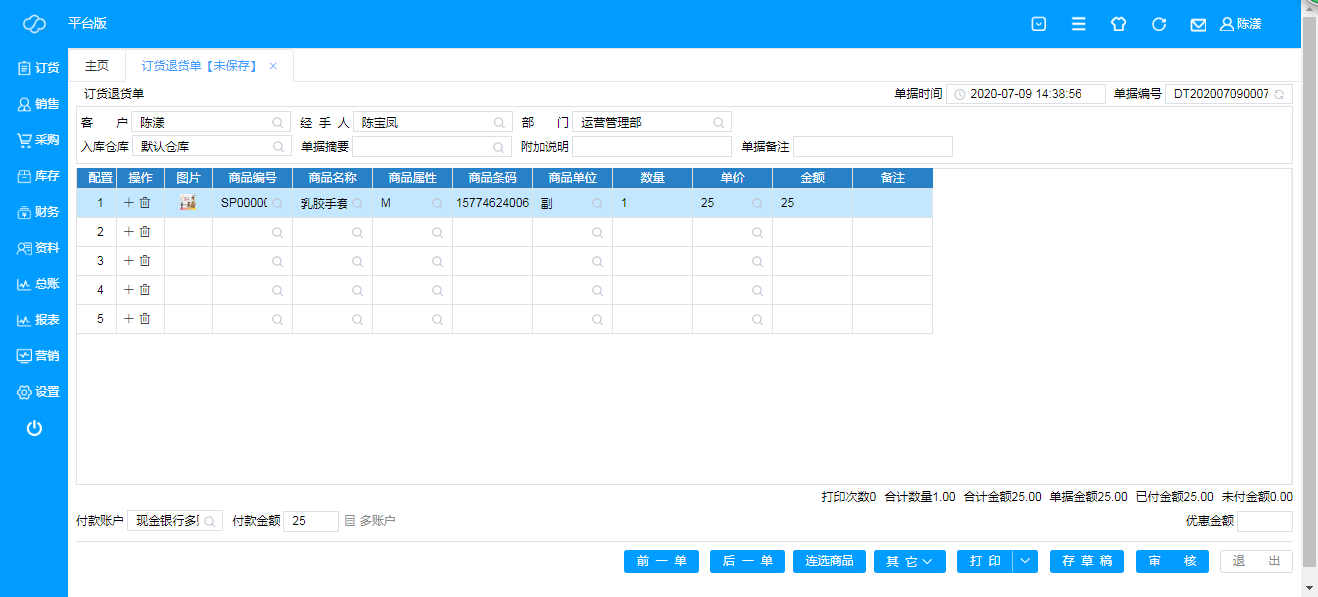Click search icon in 单据摘要 field
This screenshot has width=1318, height=597.
[x=499, y=147]
